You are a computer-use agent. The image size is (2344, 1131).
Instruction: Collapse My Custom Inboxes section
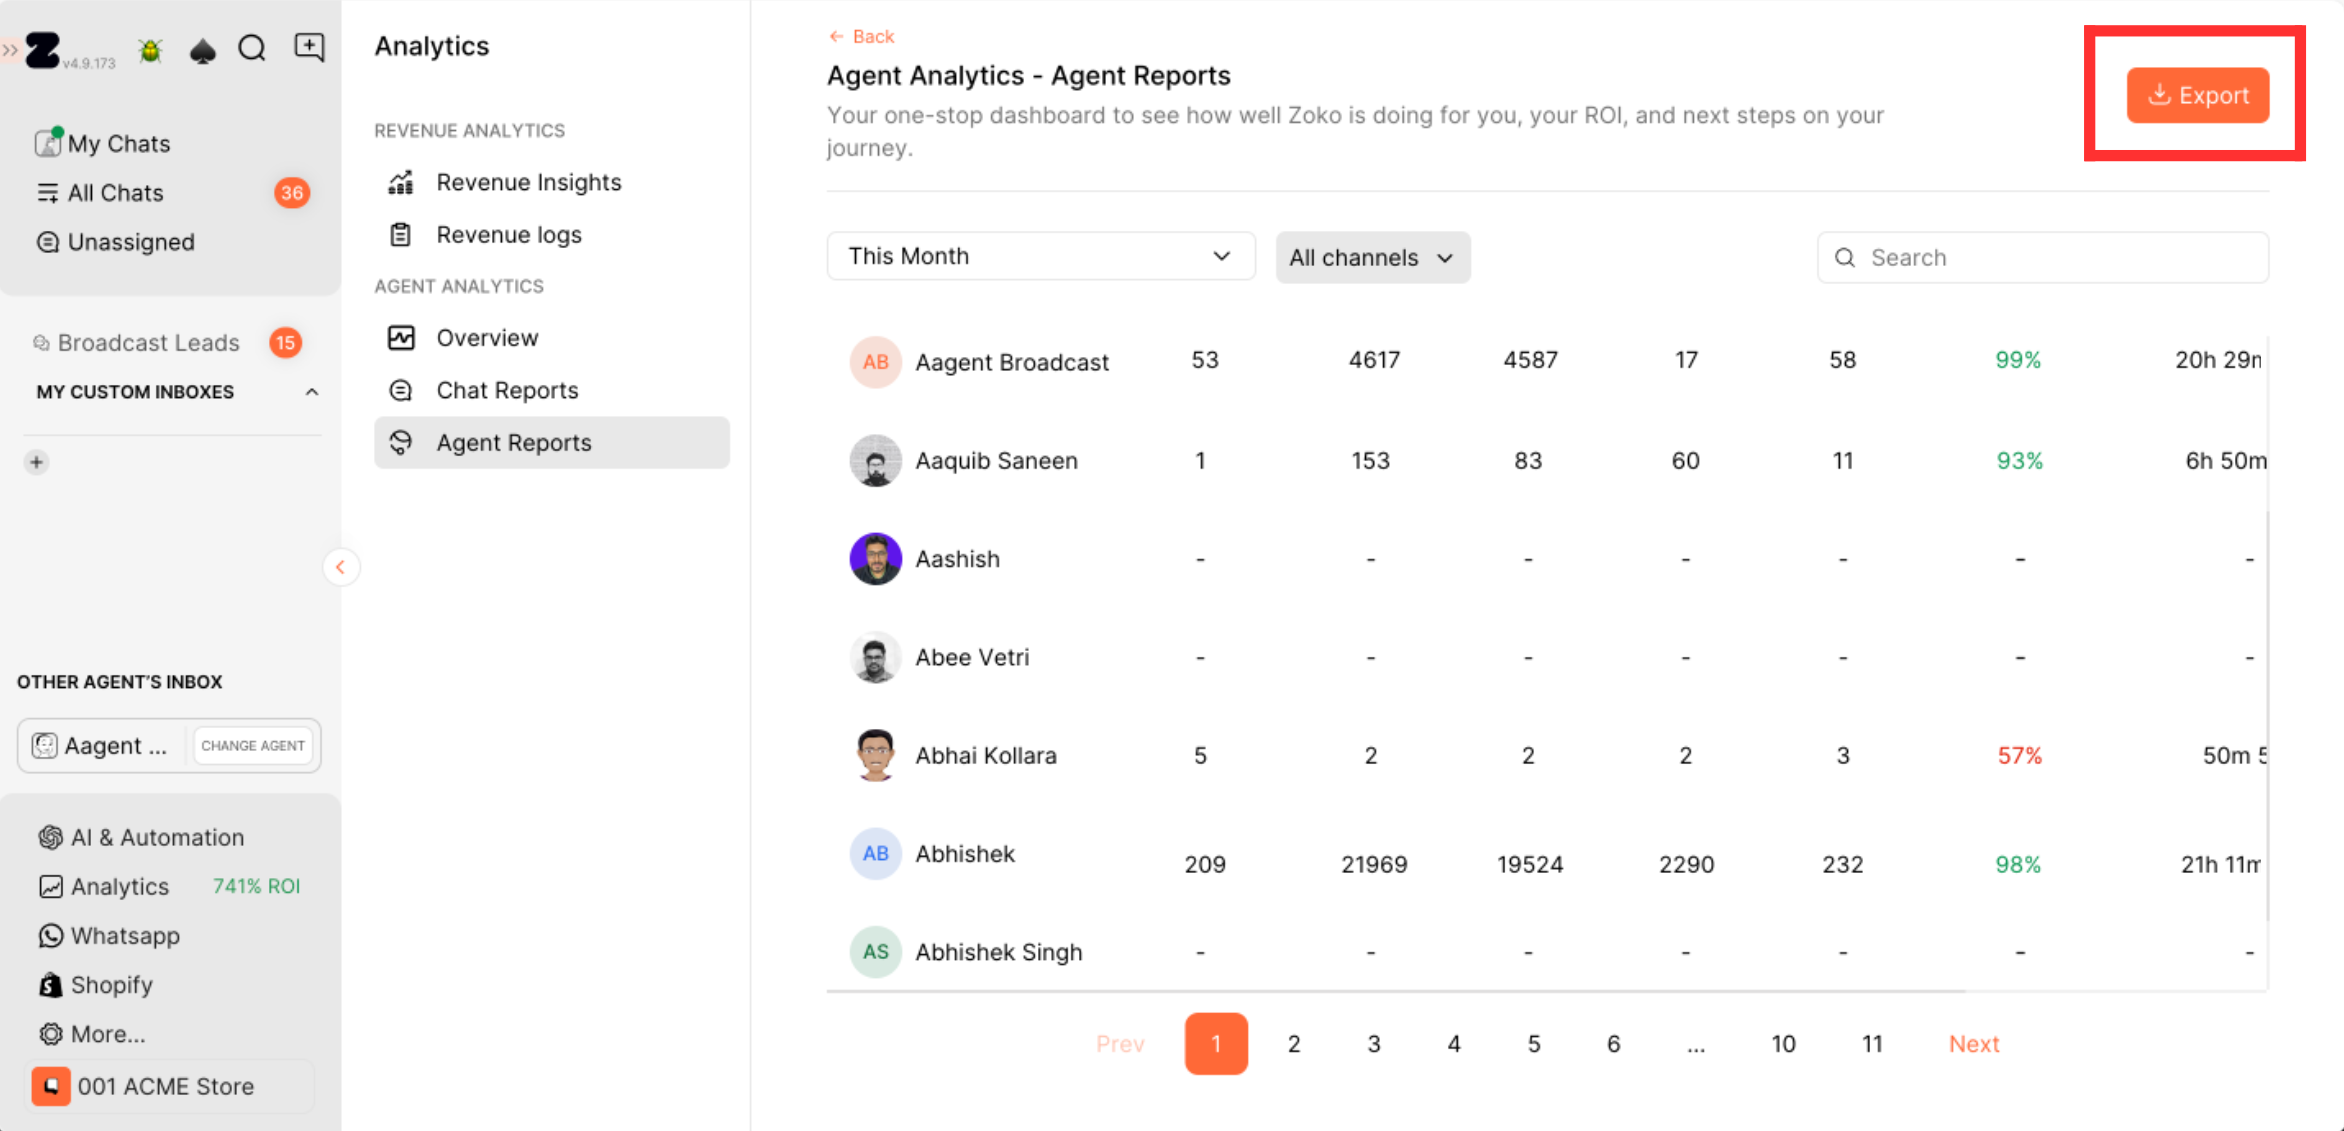coord(312,392)
